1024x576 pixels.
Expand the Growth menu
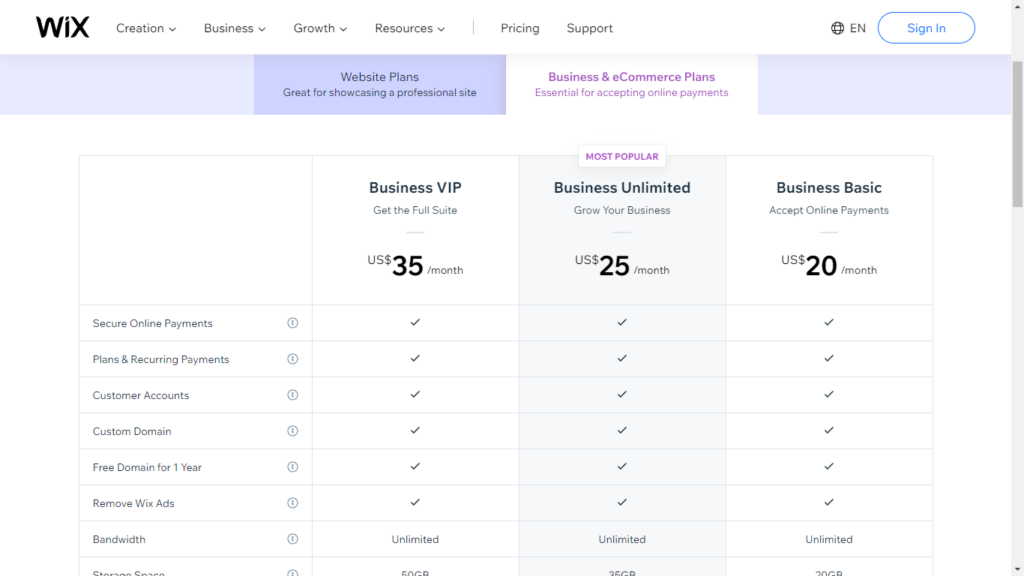[x=320, y=28]
